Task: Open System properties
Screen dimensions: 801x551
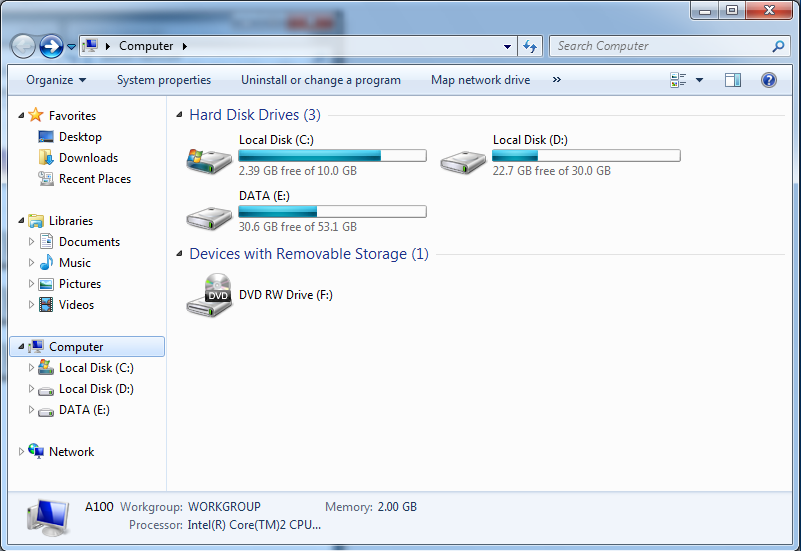Action: (163, 80)
